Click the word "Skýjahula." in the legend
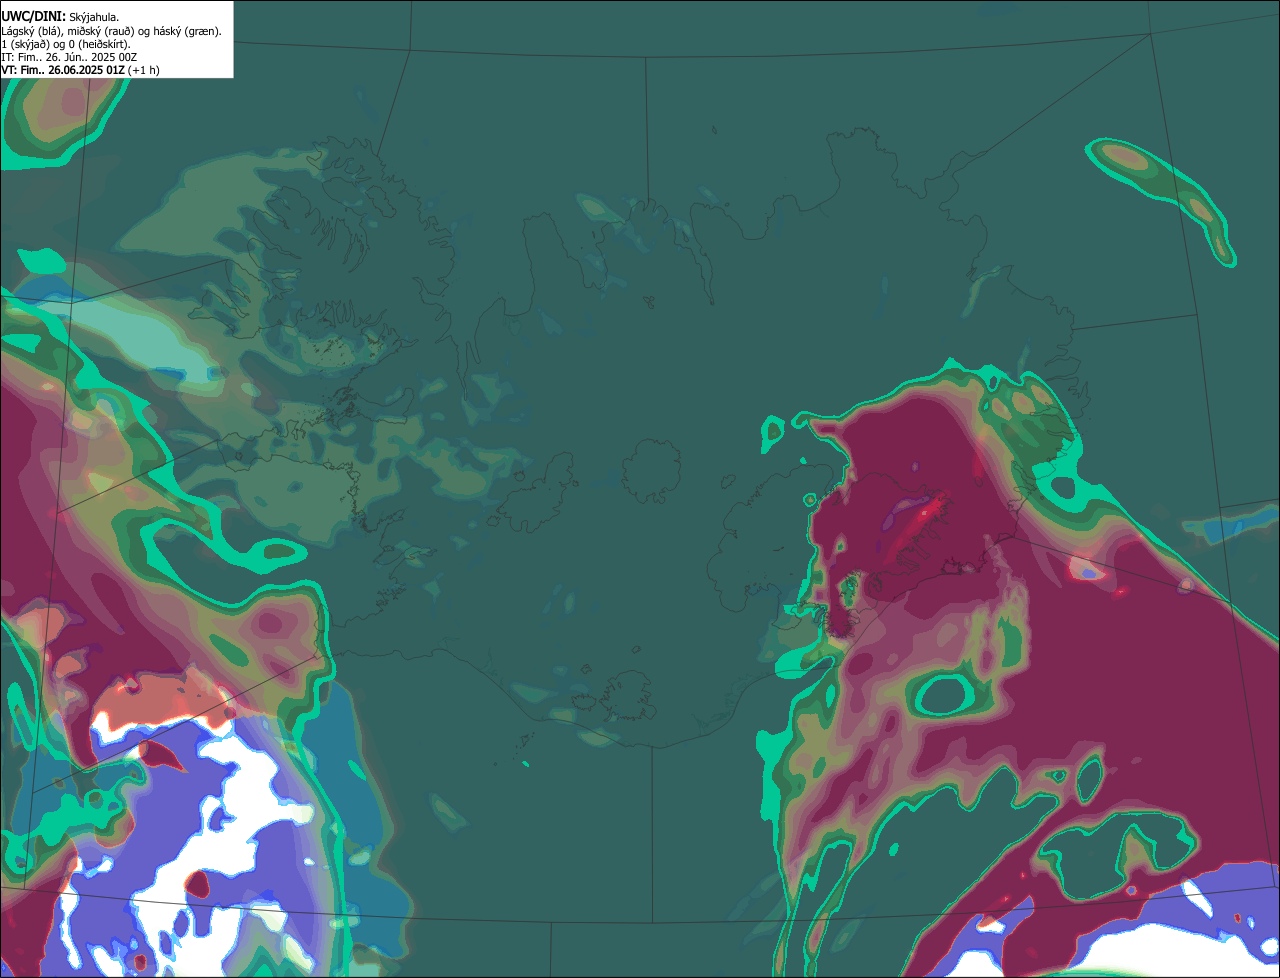Viewport: 1280px width, 978px height. pos(94,18)
